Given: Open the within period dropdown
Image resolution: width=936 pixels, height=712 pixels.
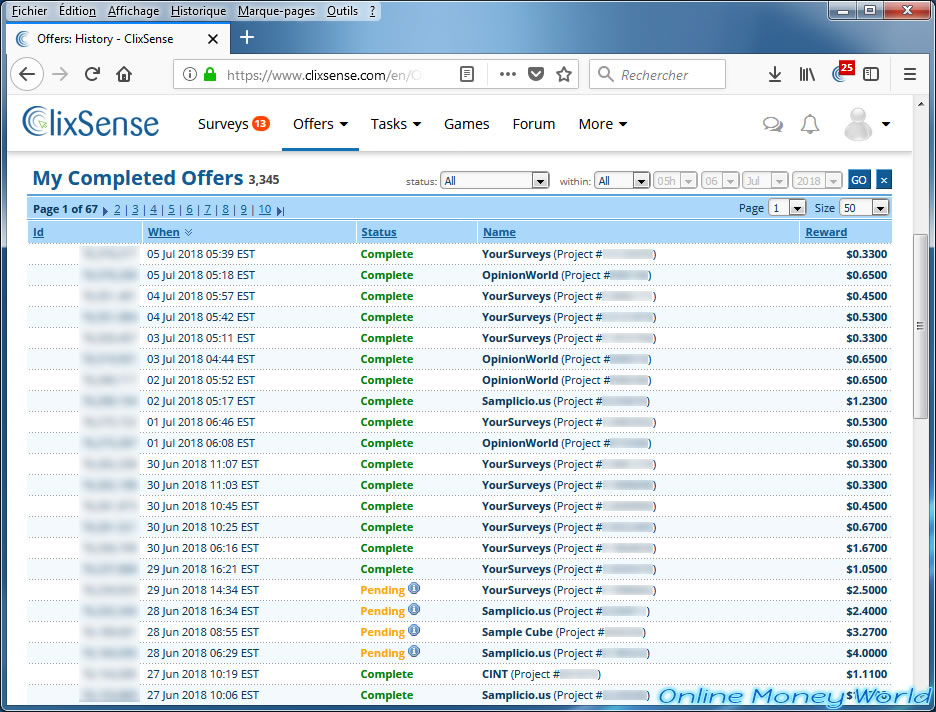Looking at the screenshot, I should [622, 180].
